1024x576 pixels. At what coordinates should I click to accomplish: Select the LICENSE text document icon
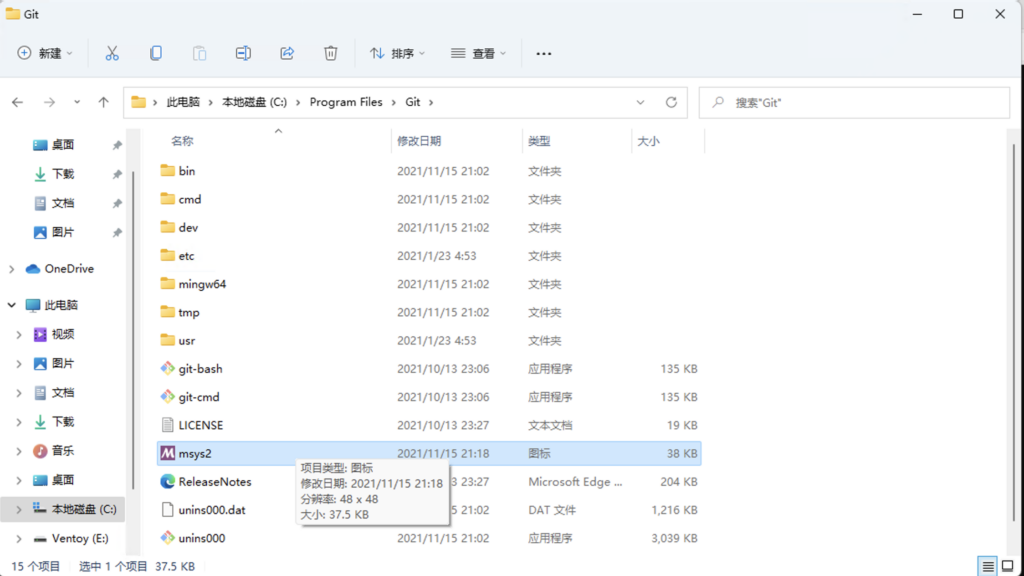167,425
